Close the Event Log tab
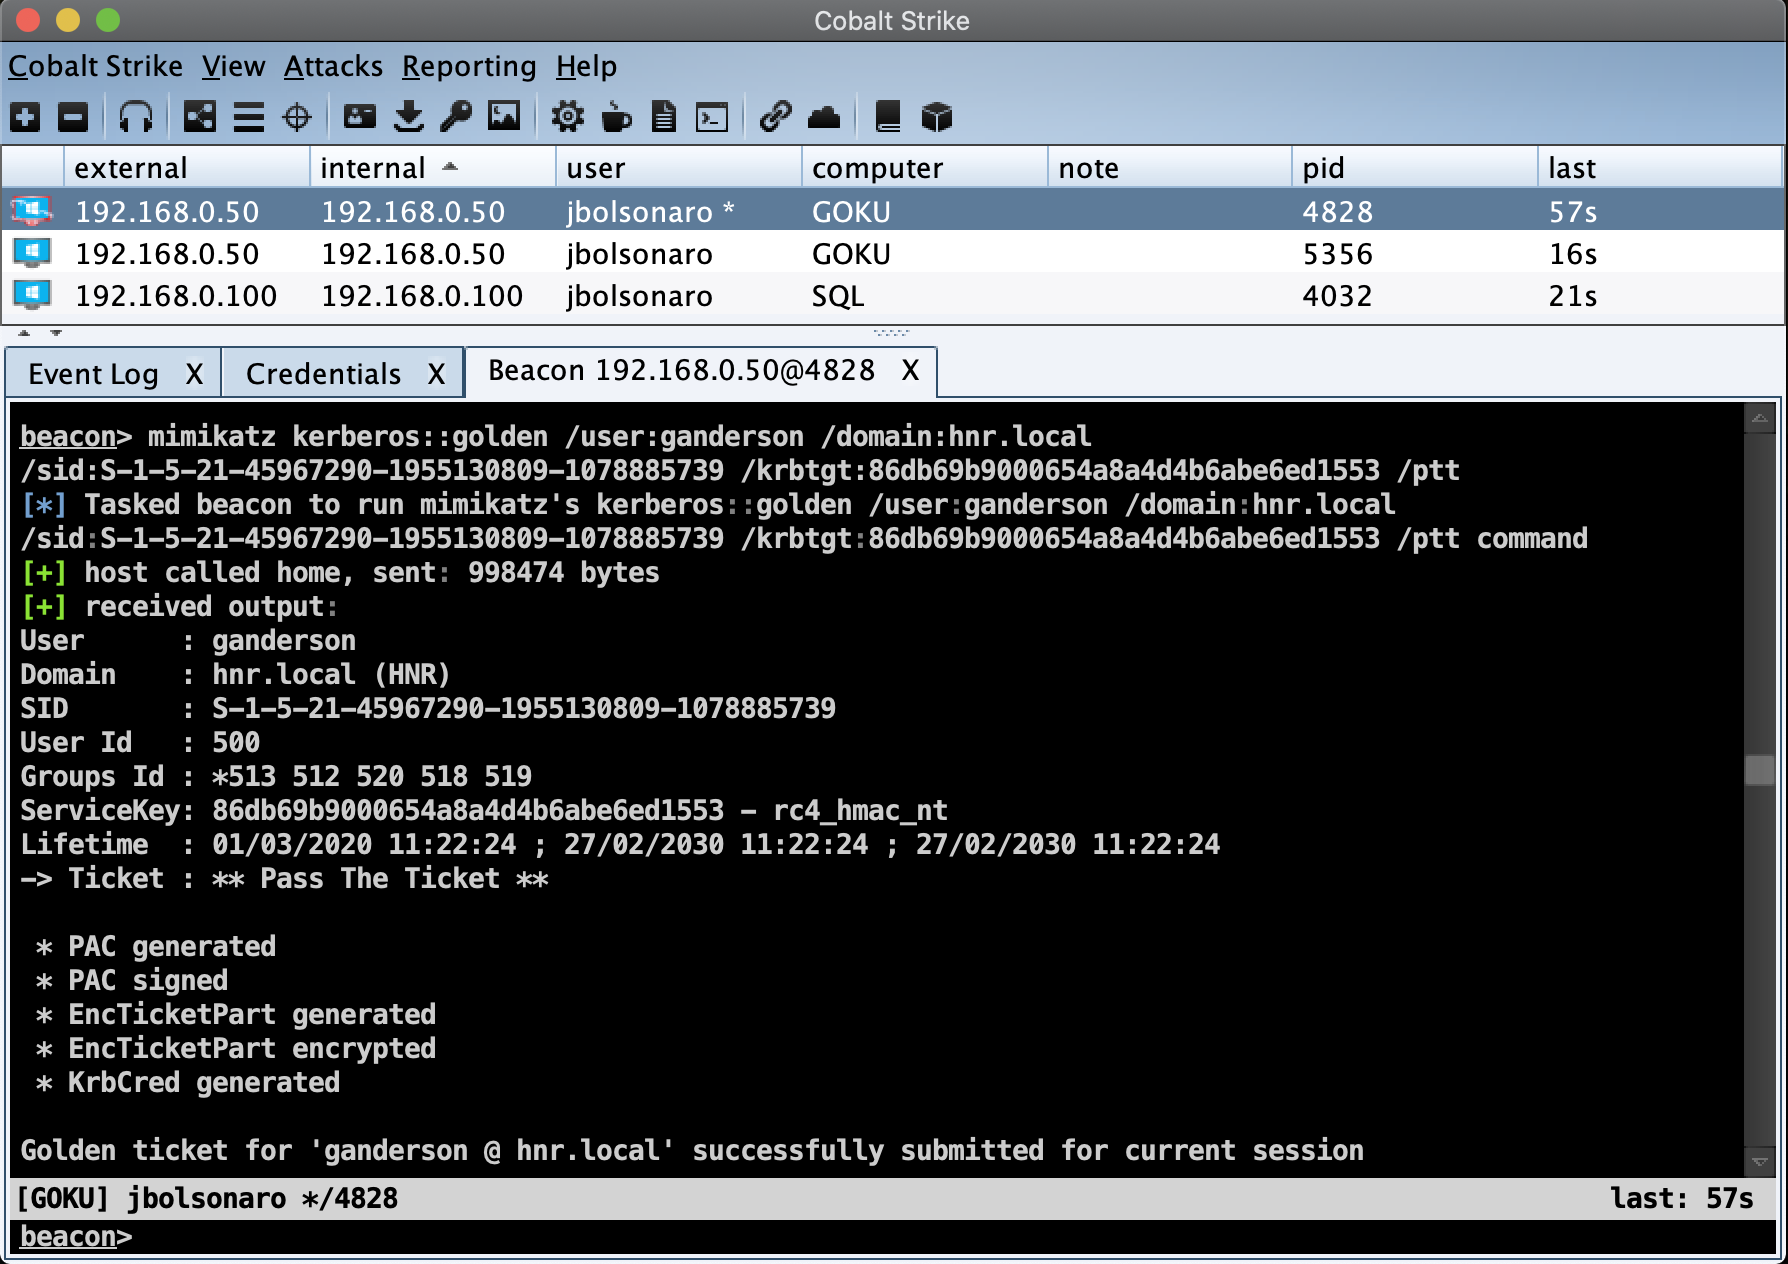This screenshot has width=1788, height=1264. [x=195, y=374]
